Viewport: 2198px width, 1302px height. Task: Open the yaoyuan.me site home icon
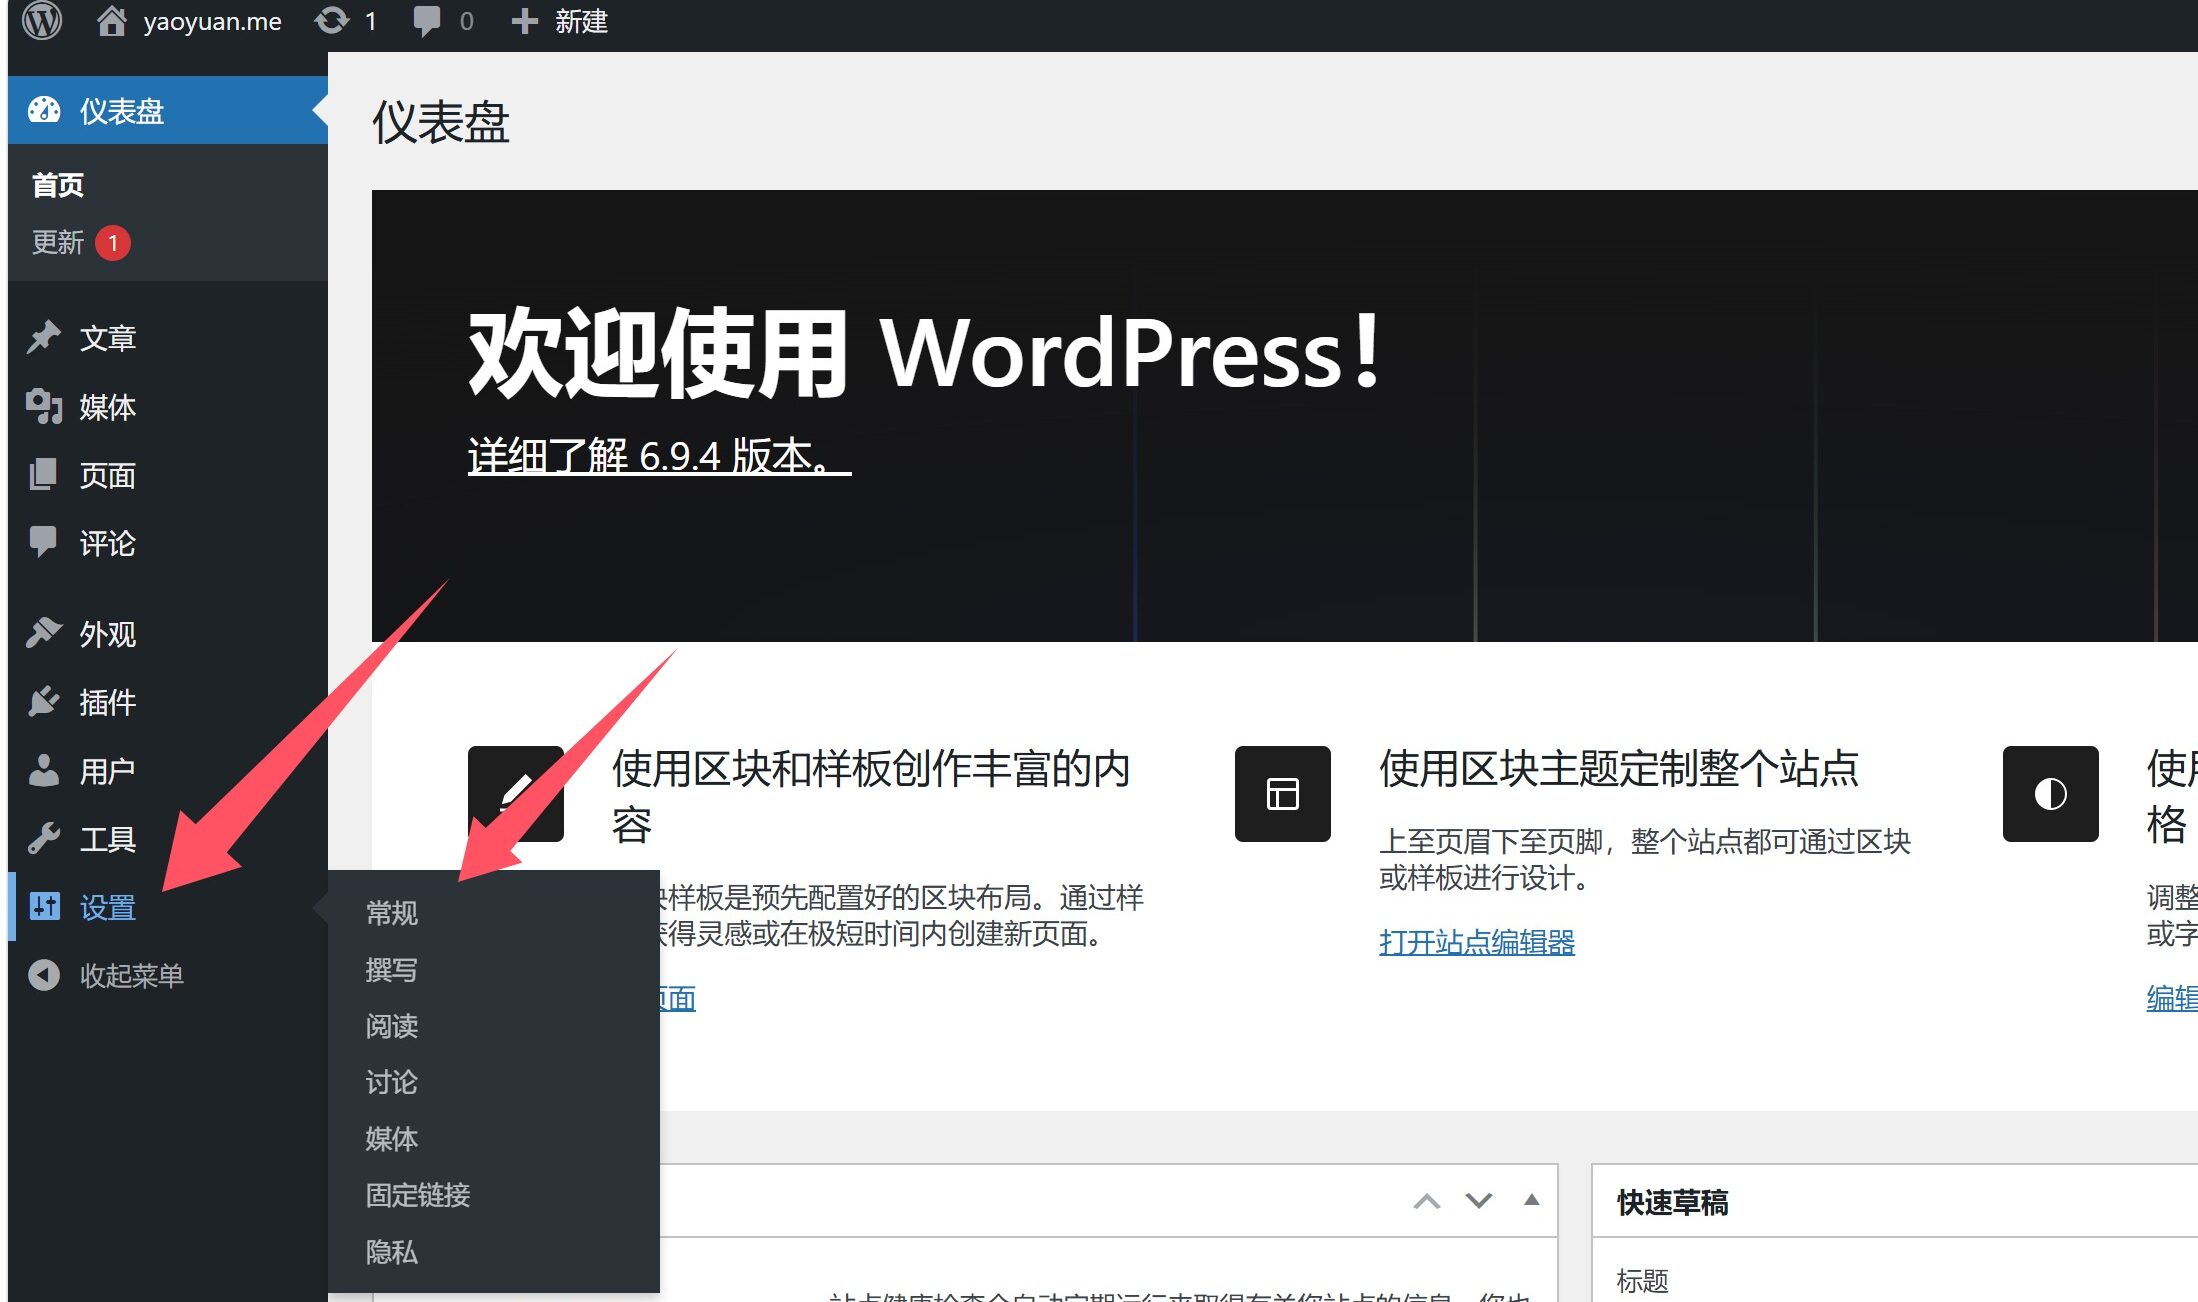[111, 21]
